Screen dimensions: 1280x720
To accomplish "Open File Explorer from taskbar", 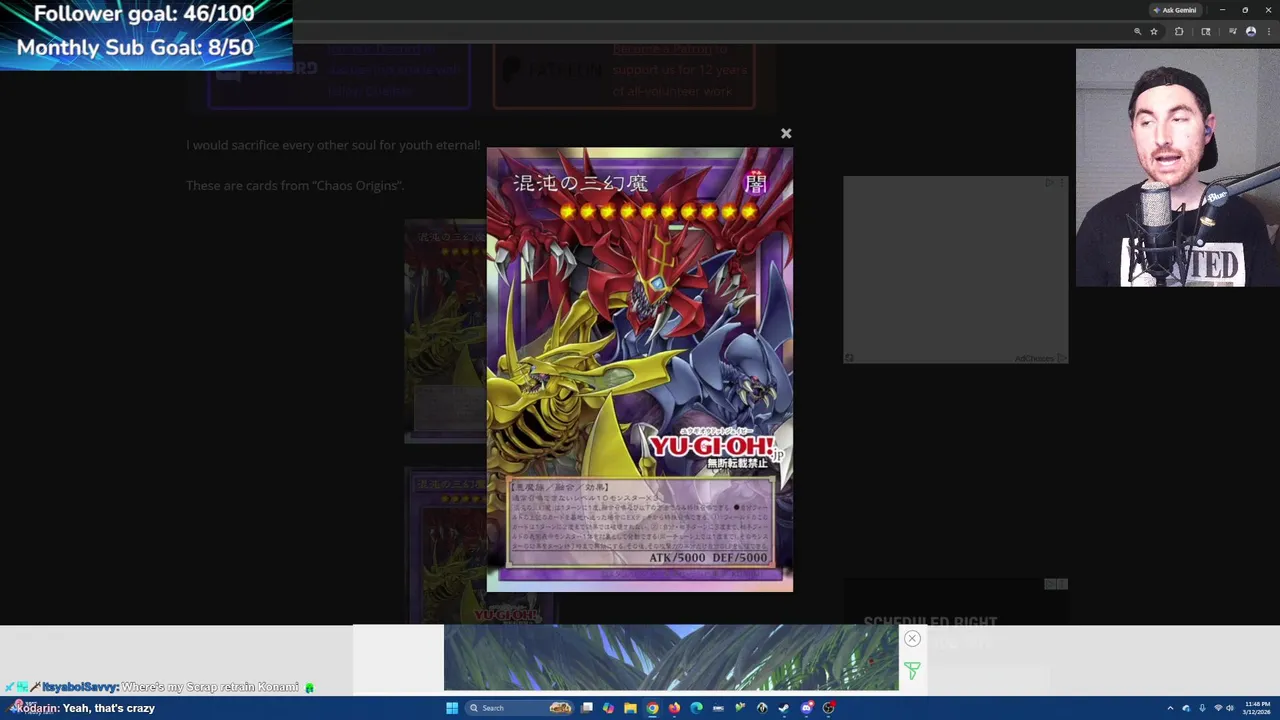I will tap(630, 708).
